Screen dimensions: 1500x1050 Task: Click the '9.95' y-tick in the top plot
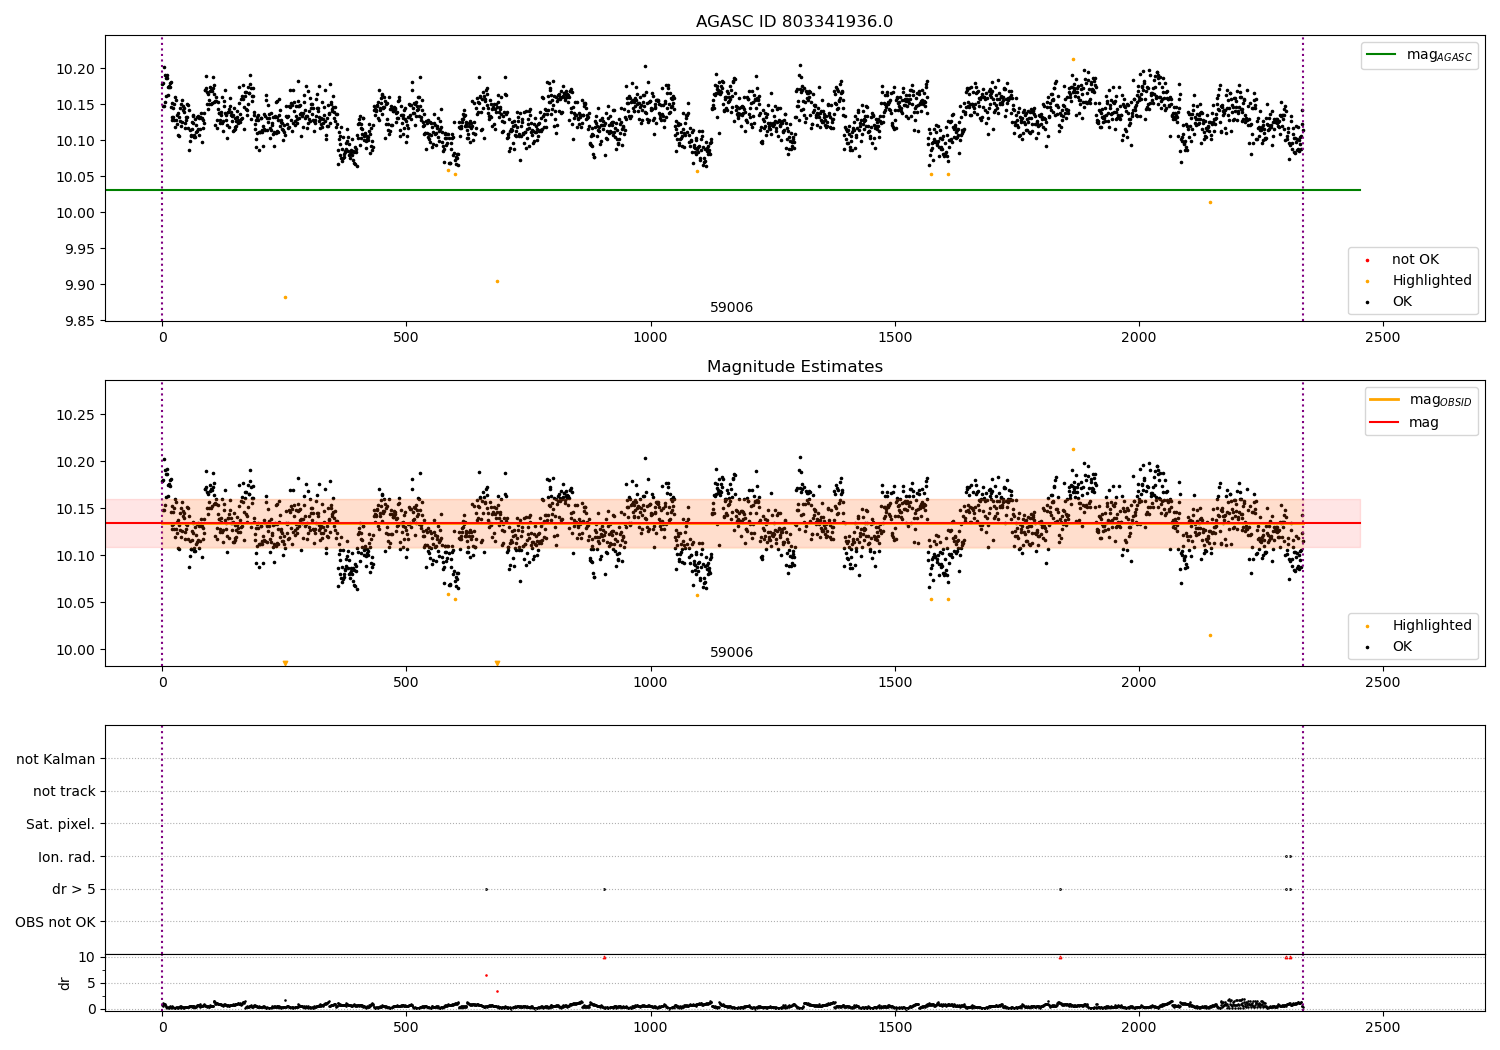point(78,249)
